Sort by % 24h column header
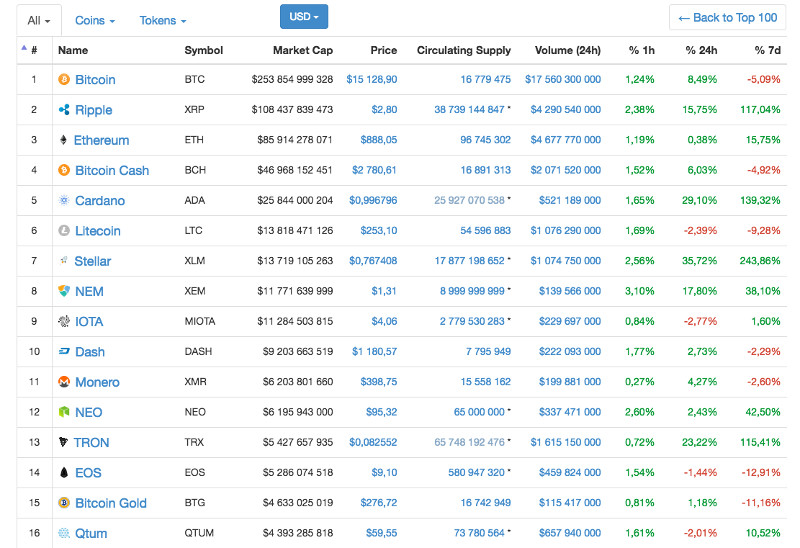Screen dimensions: 800x548 (x=702, y=50)
